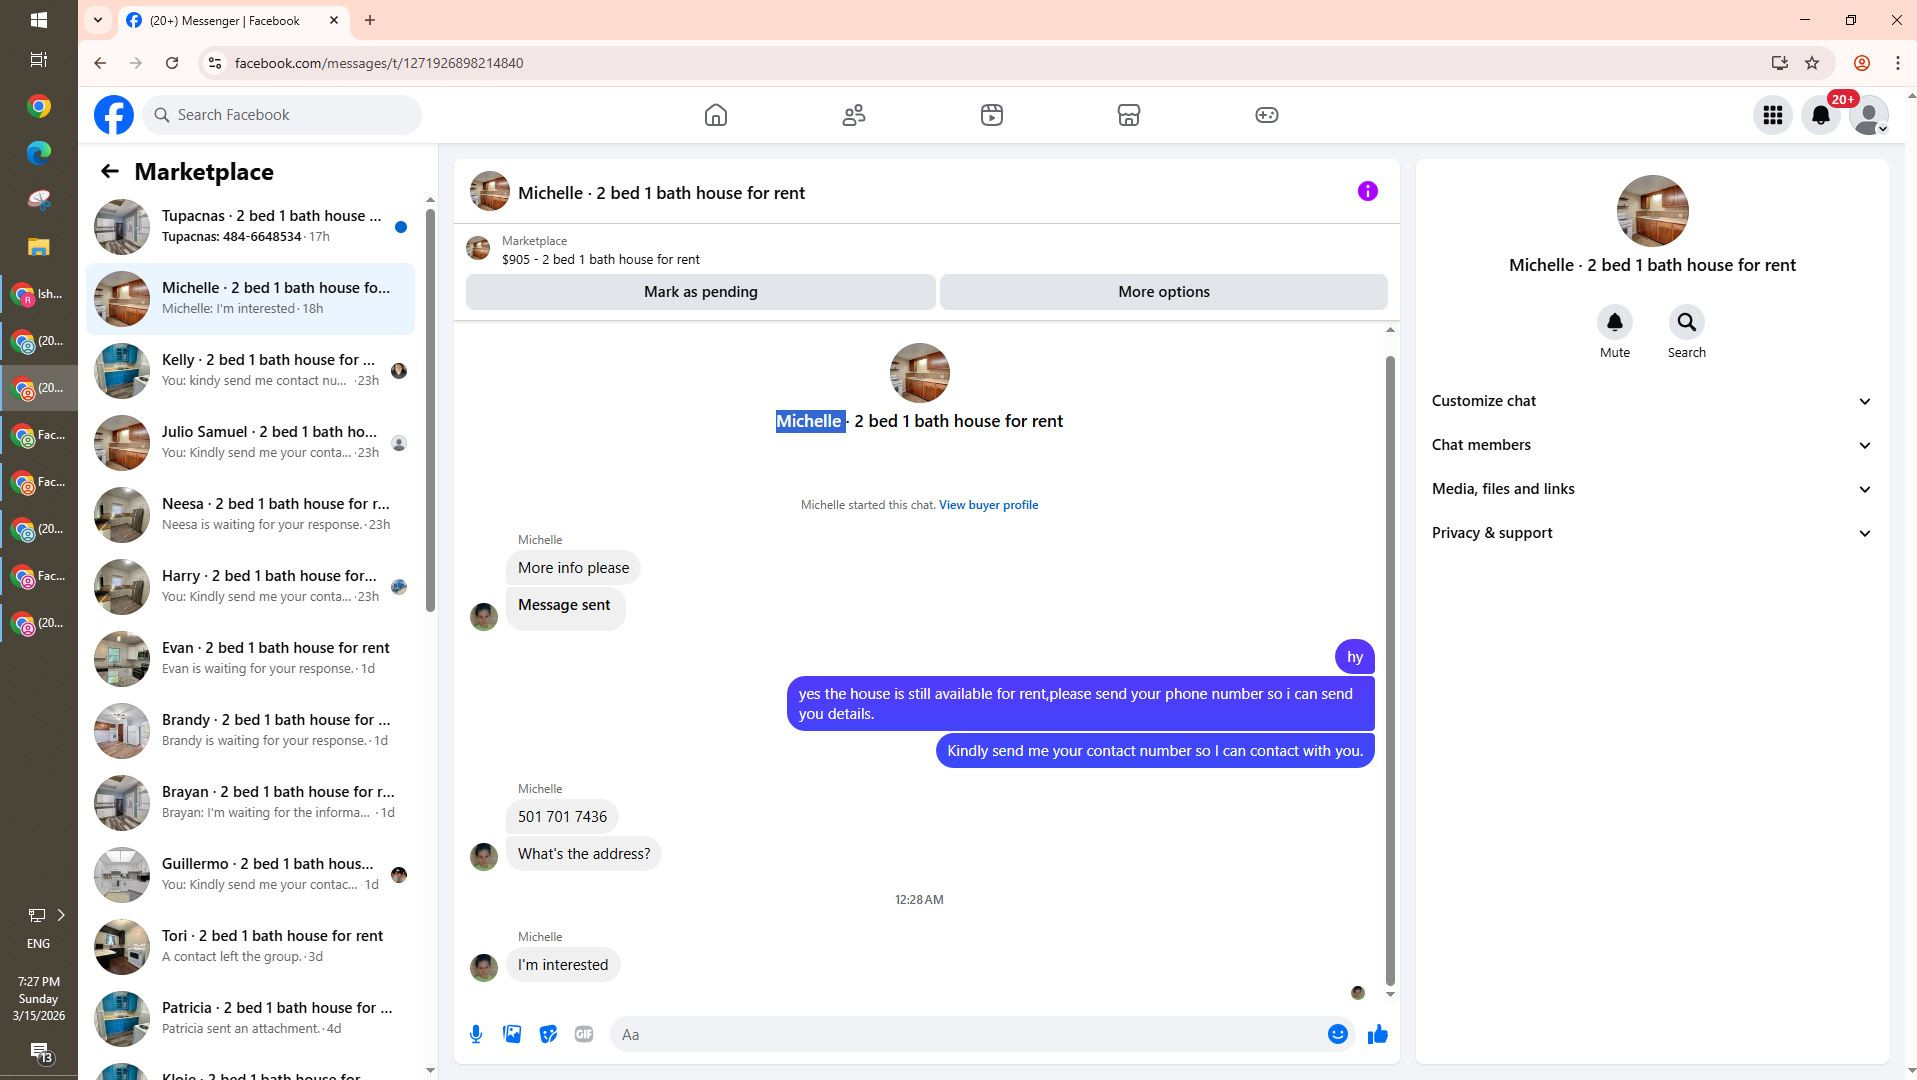The width and height of the screenshot is (1917, 1080).
Task: Open the Video (Reels) icon
Action: (x=991, y=115)
